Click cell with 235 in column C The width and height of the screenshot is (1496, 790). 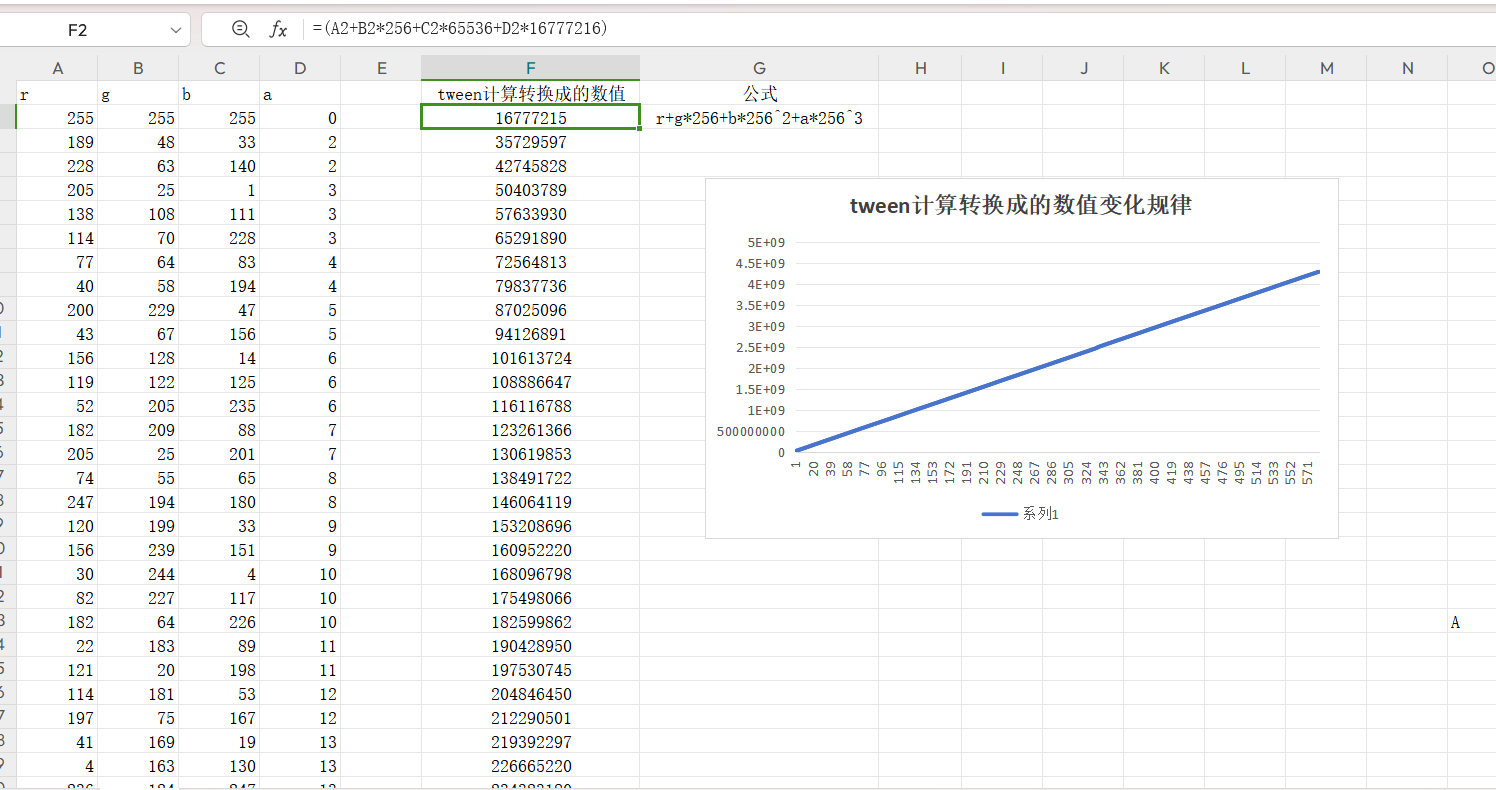pyautogui.click(x=219, y=406)
